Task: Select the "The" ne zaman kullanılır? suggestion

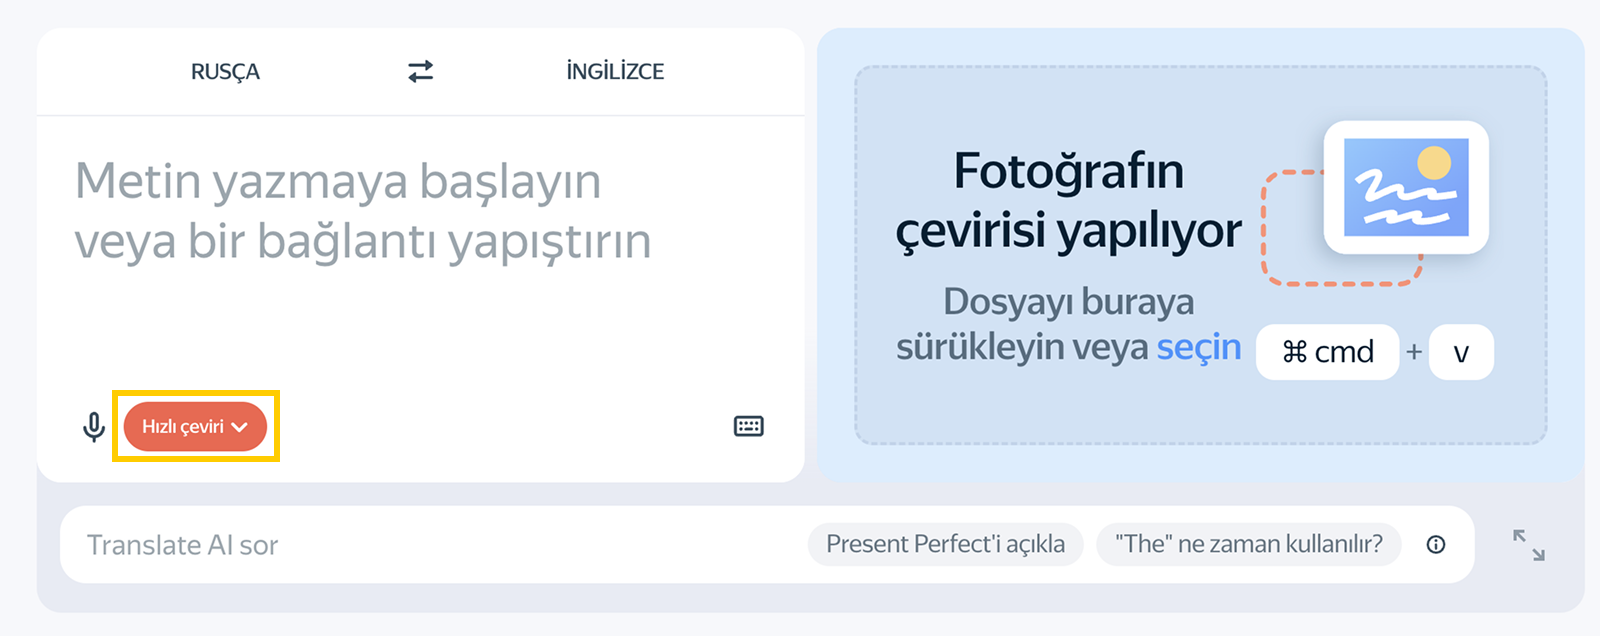Action: point(1248,545)
